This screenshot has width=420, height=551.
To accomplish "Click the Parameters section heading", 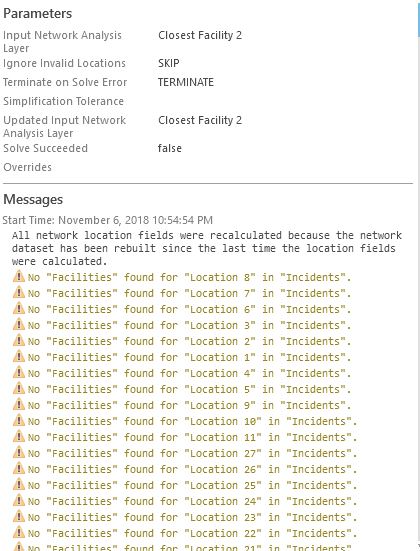I will [38, 13].
